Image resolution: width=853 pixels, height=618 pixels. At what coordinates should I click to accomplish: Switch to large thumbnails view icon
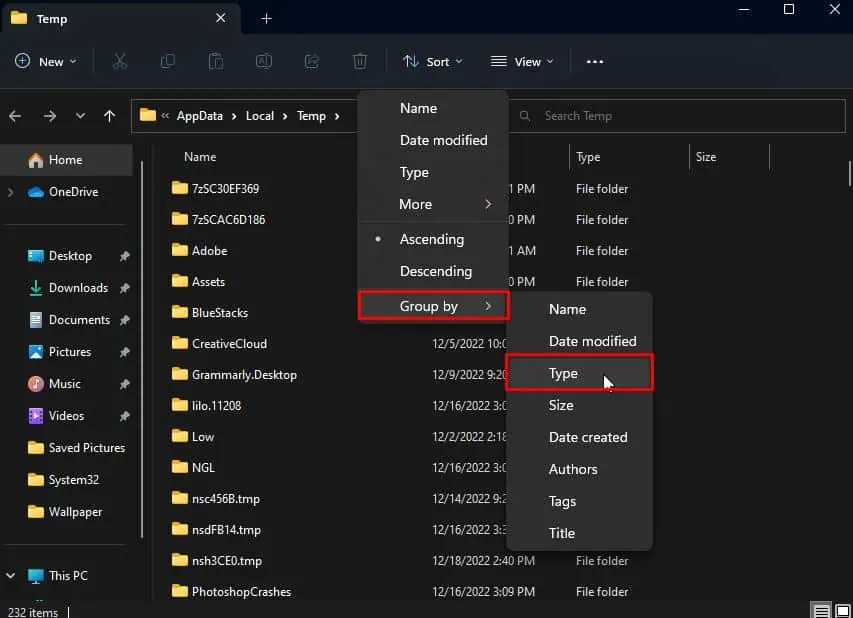pos(842,610)
